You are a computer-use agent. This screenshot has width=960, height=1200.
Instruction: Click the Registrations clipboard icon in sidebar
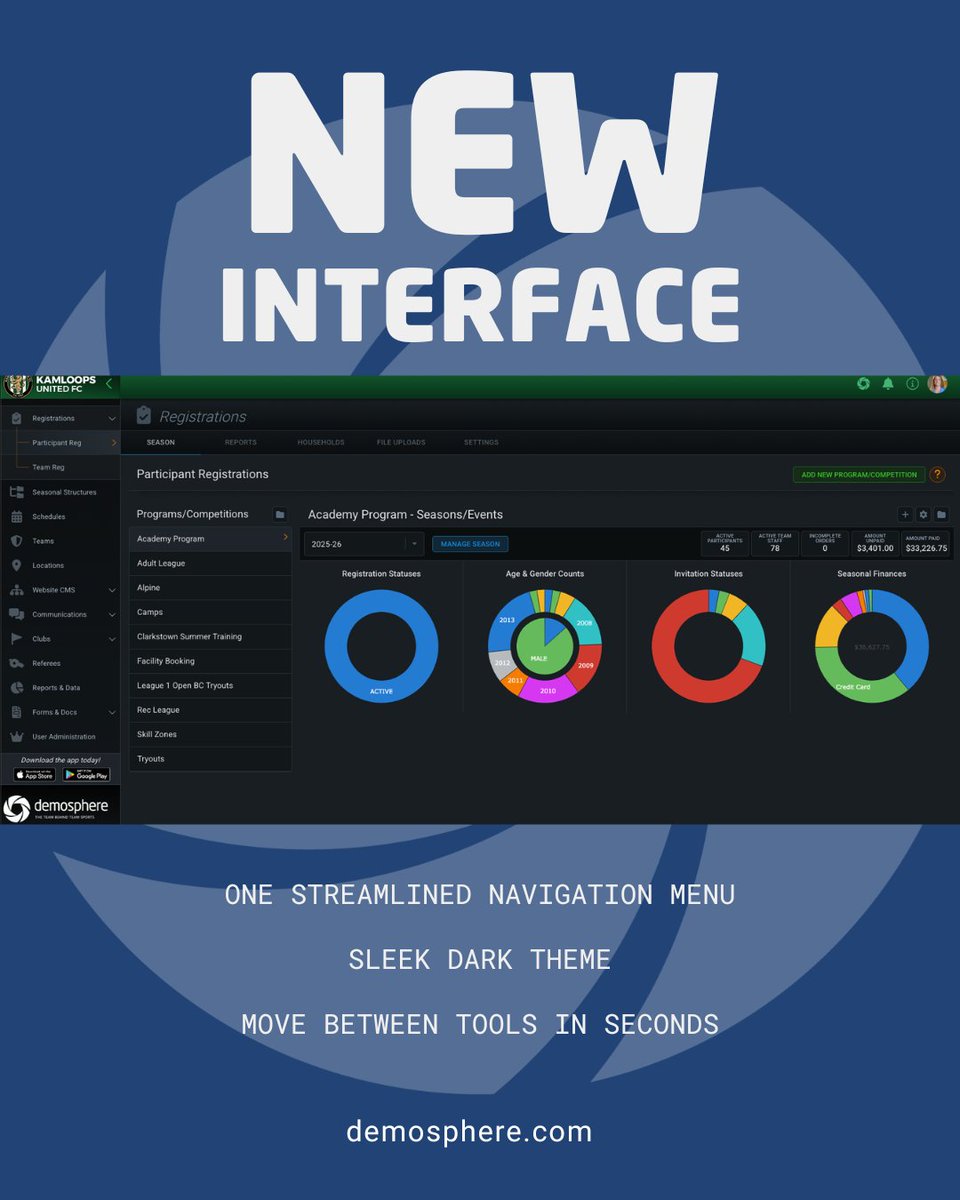click(x=16, y=418)
